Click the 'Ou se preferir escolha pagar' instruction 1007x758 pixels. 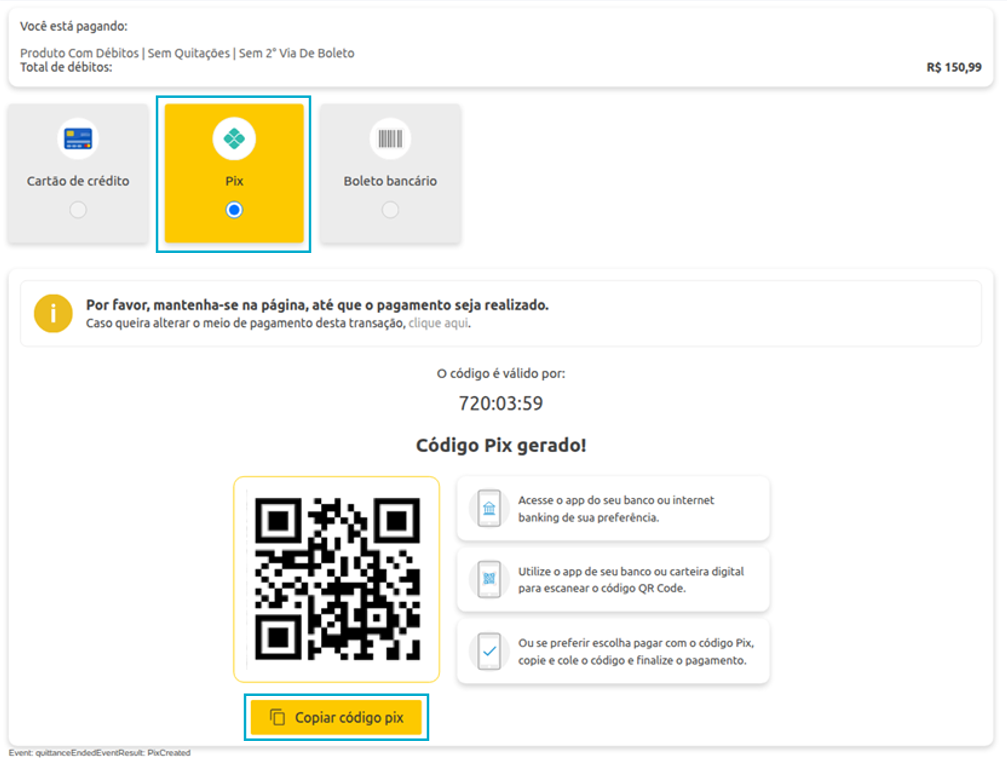[x=636, y=651]
